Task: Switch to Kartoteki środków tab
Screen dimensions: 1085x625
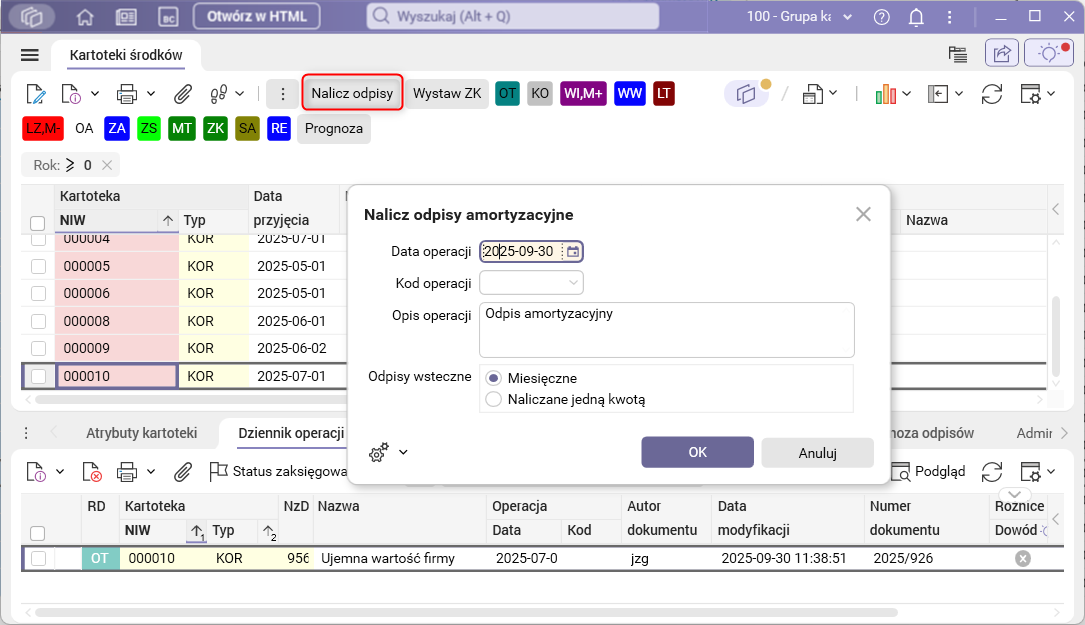Action: (126, 55)
